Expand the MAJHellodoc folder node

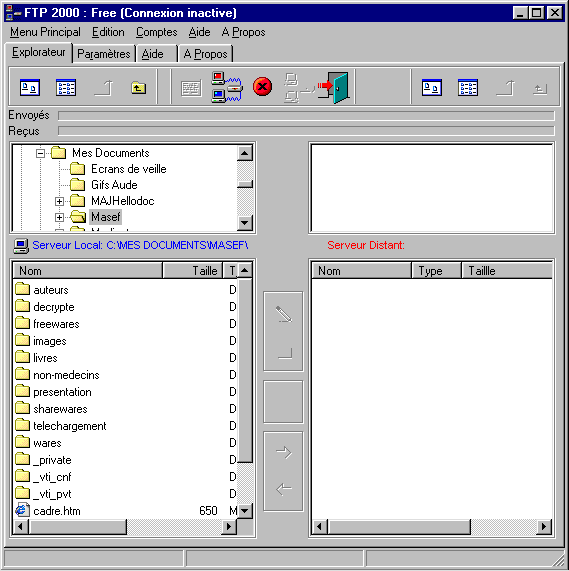click(x=59, y=201)
